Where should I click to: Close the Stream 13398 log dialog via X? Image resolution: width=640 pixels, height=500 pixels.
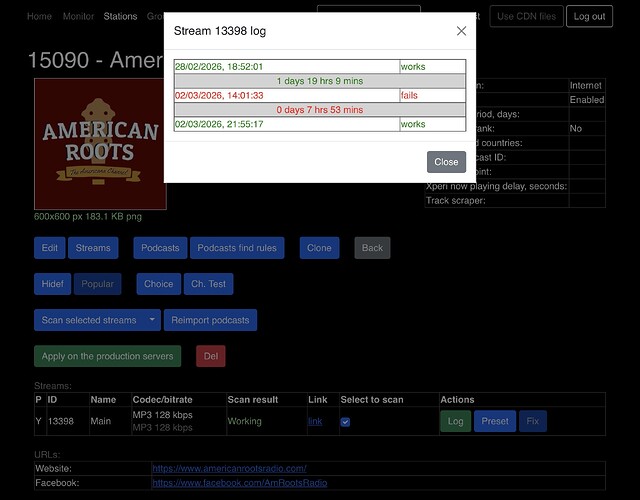461,31
